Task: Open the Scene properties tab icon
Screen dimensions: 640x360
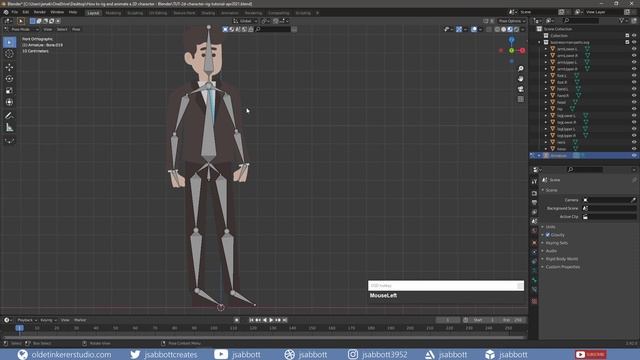Action: [x=534, y=221]
